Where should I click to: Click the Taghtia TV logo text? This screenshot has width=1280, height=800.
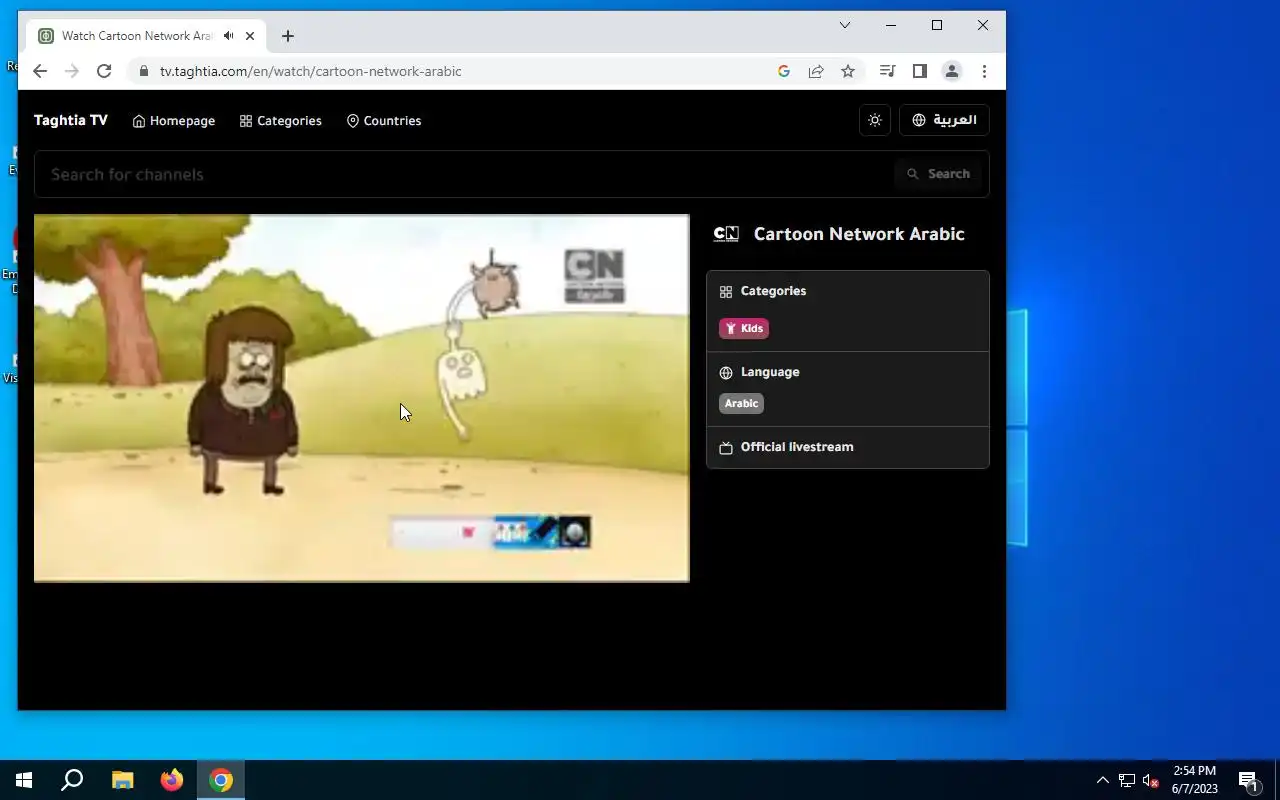[x=70, y=120]
